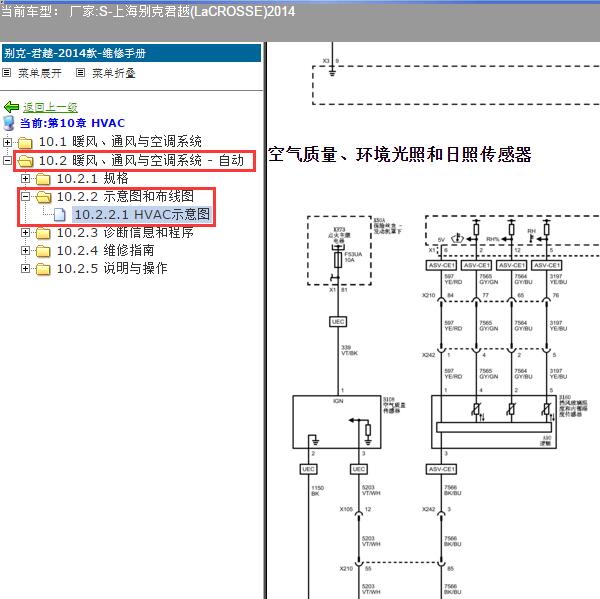Open the 10.2.2.1 HVAC示意图 document

(142, 214)
